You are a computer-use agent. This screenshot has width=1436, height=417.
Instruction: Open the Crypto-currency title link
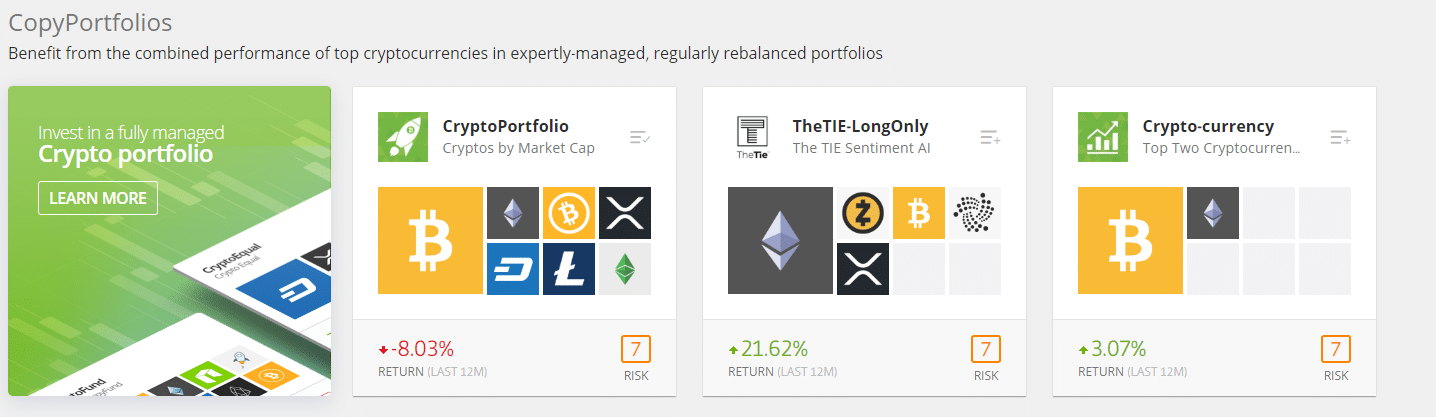1208,127
